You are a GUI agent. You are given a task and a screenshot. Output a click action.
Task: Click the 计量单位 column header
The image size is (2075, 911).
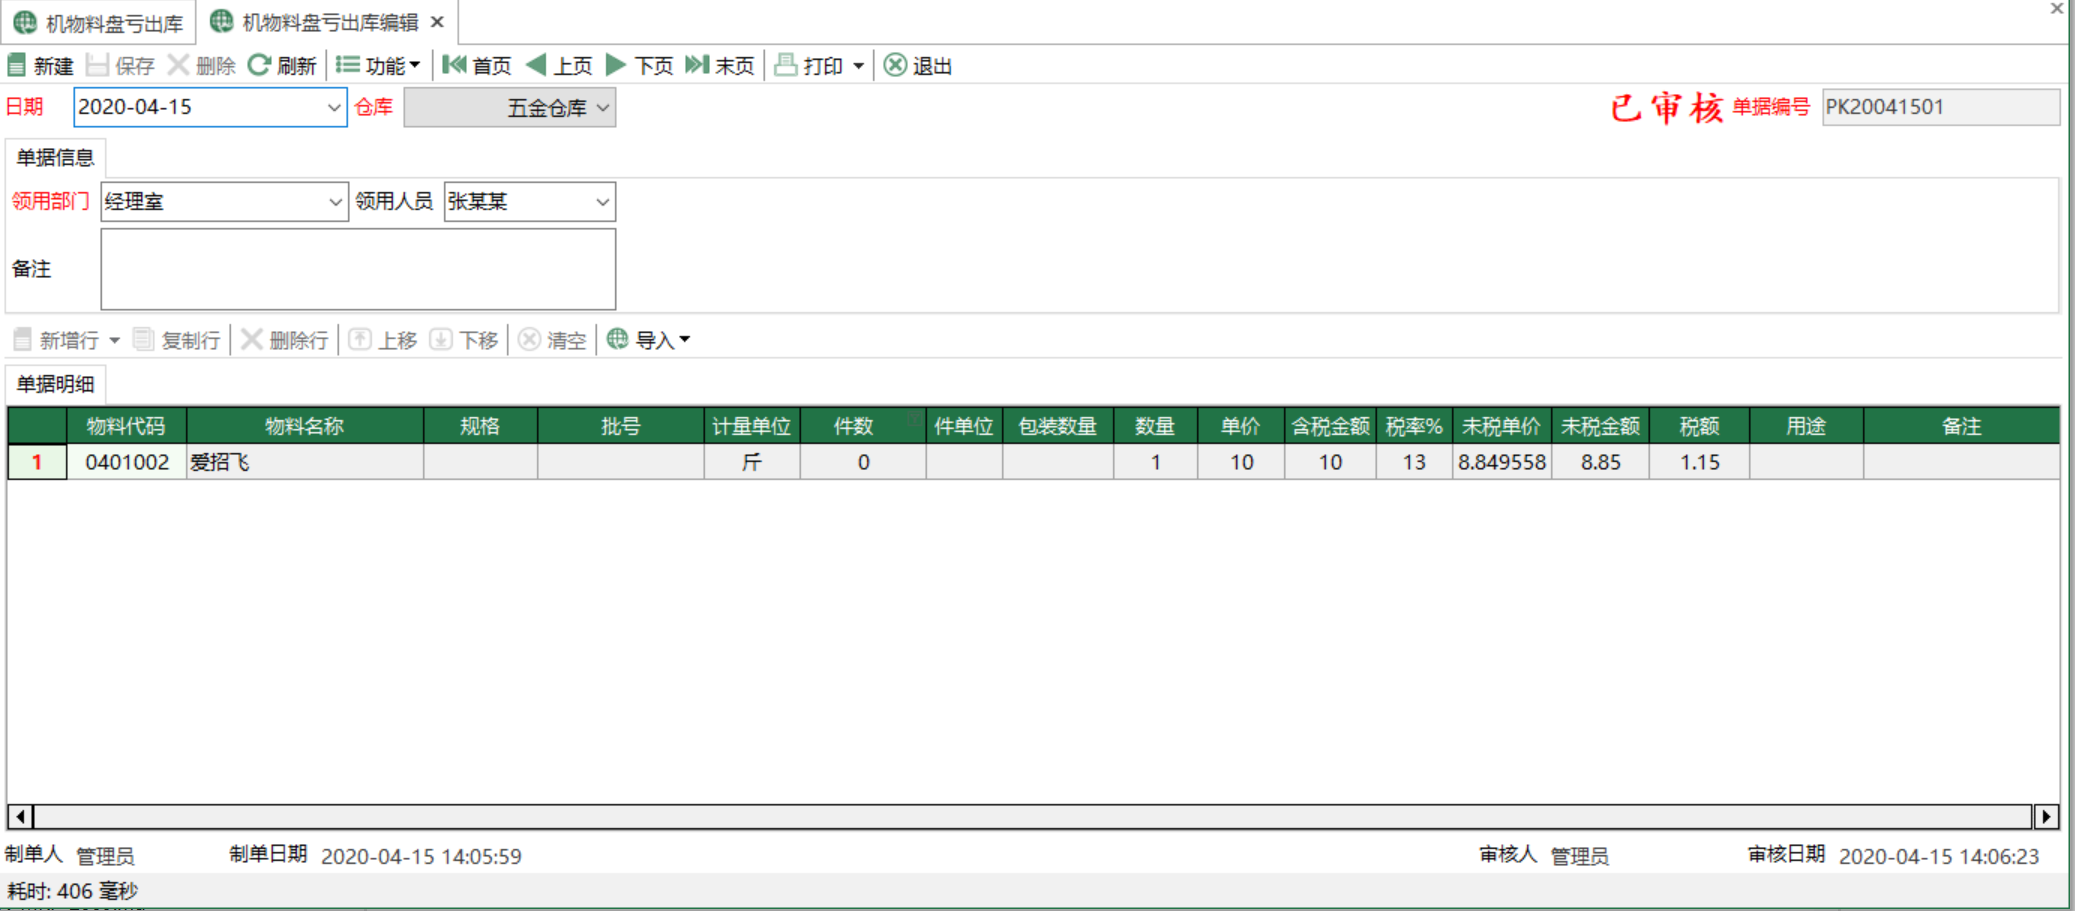pos(751,426)
